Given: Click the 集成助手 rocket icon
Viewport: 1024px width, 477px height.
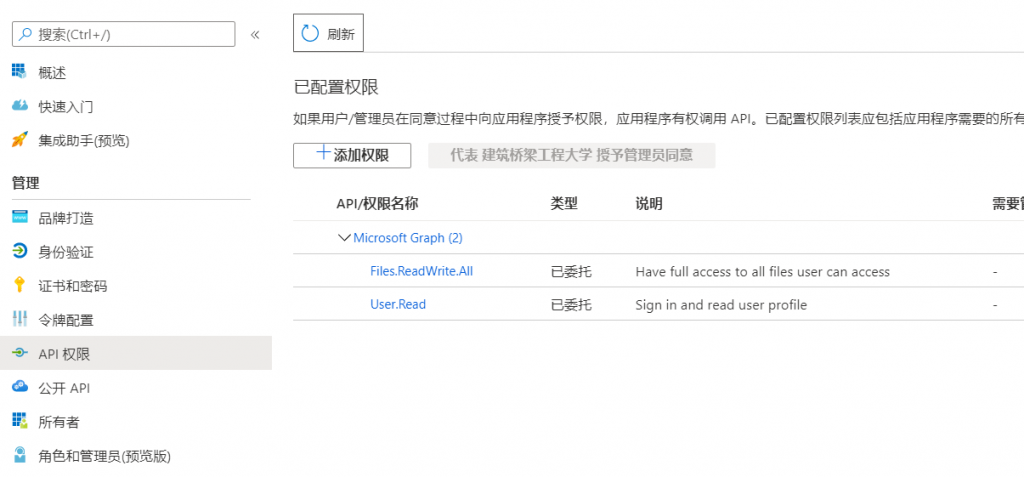Looking at the screenshot, I should click(x=19, y=140).
